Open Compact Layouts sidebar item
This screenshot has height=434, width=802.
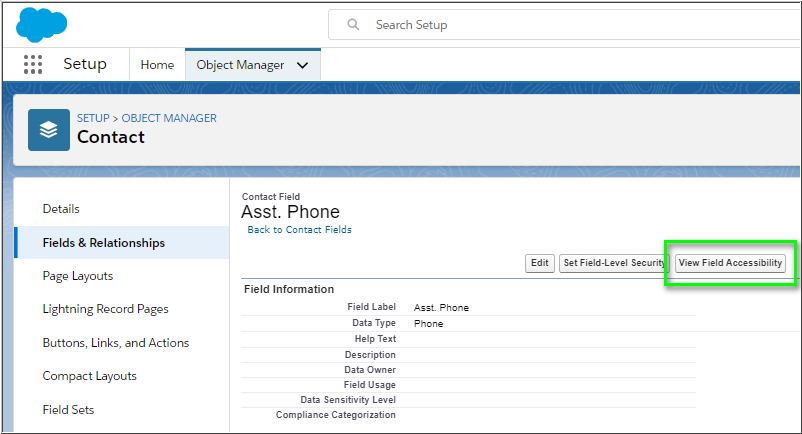coord(90,376)
